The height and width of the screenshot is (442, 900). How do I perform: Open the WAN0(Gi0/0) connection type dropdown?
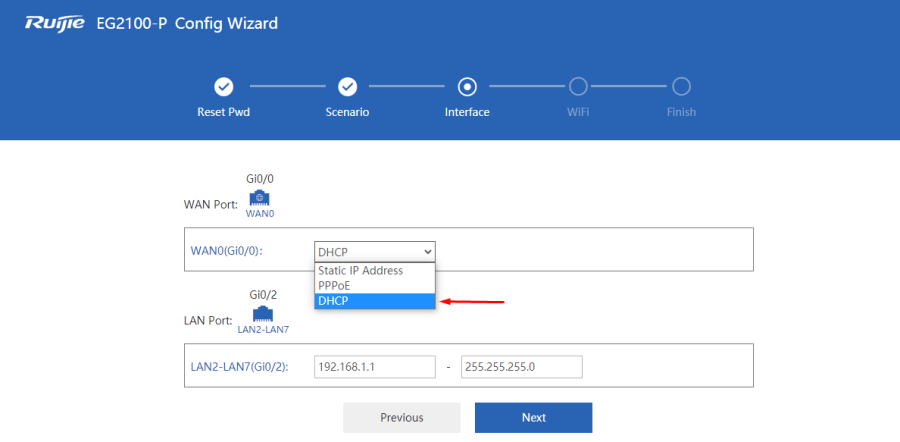[375, 251]
